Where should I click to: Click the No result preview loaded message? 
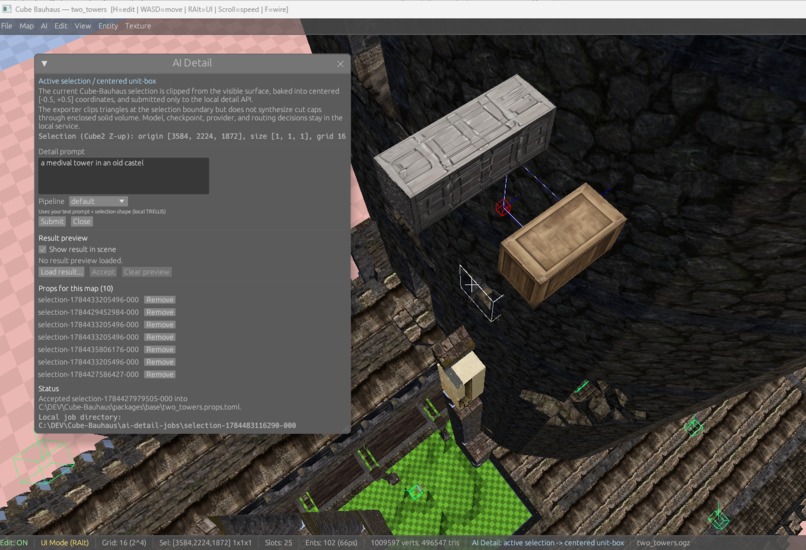(x=80, y=261)
